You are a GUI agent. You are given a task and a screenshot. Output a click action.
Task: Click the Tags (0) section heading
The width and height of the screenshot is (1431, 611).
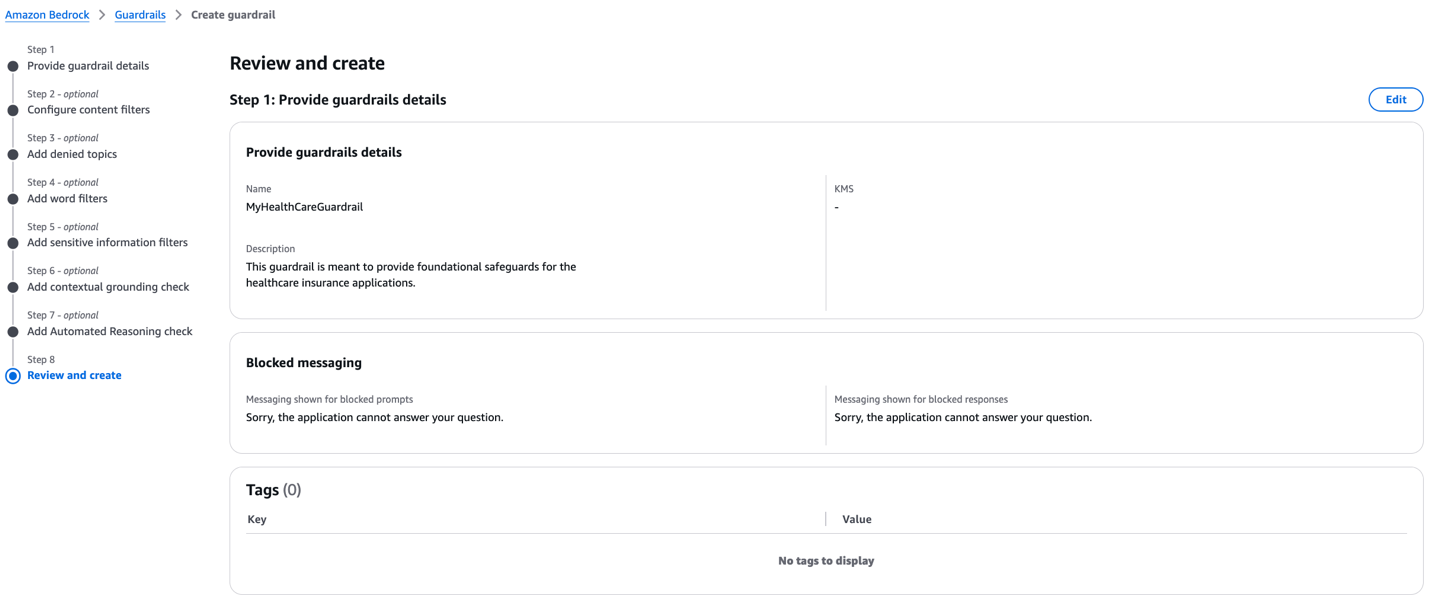click(x=274, y=489)
